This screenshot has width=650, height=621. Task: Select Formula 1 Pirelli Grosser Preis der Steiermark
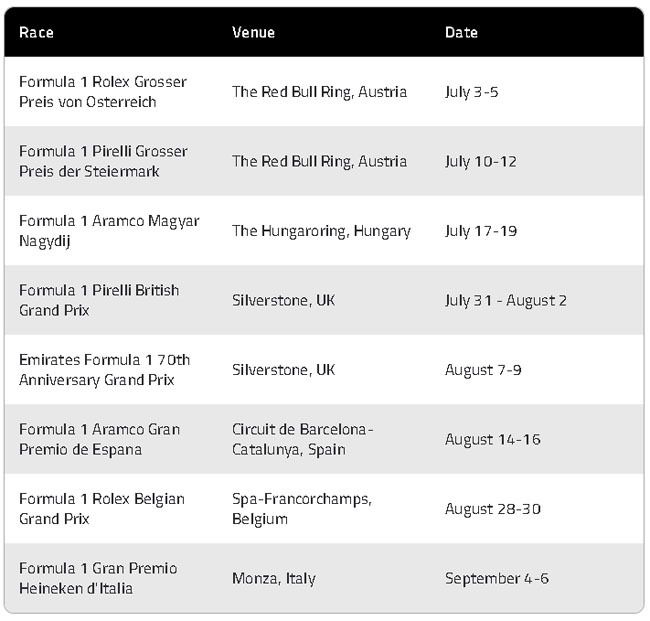pos(103,161)
